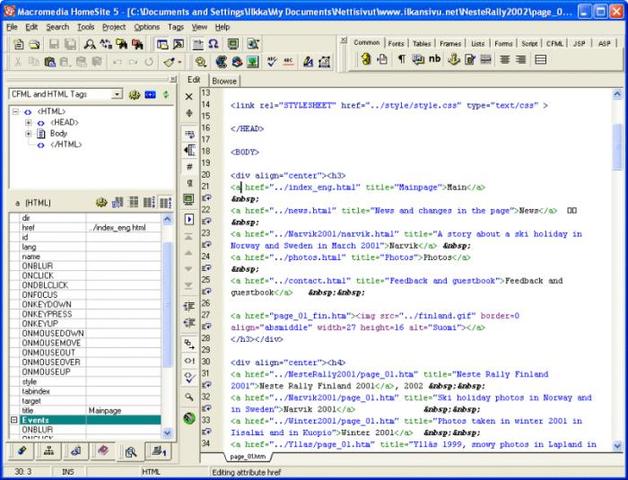Expand the Body node in tag tree
The image size is (628, 480).
click(x=28, y=133)
